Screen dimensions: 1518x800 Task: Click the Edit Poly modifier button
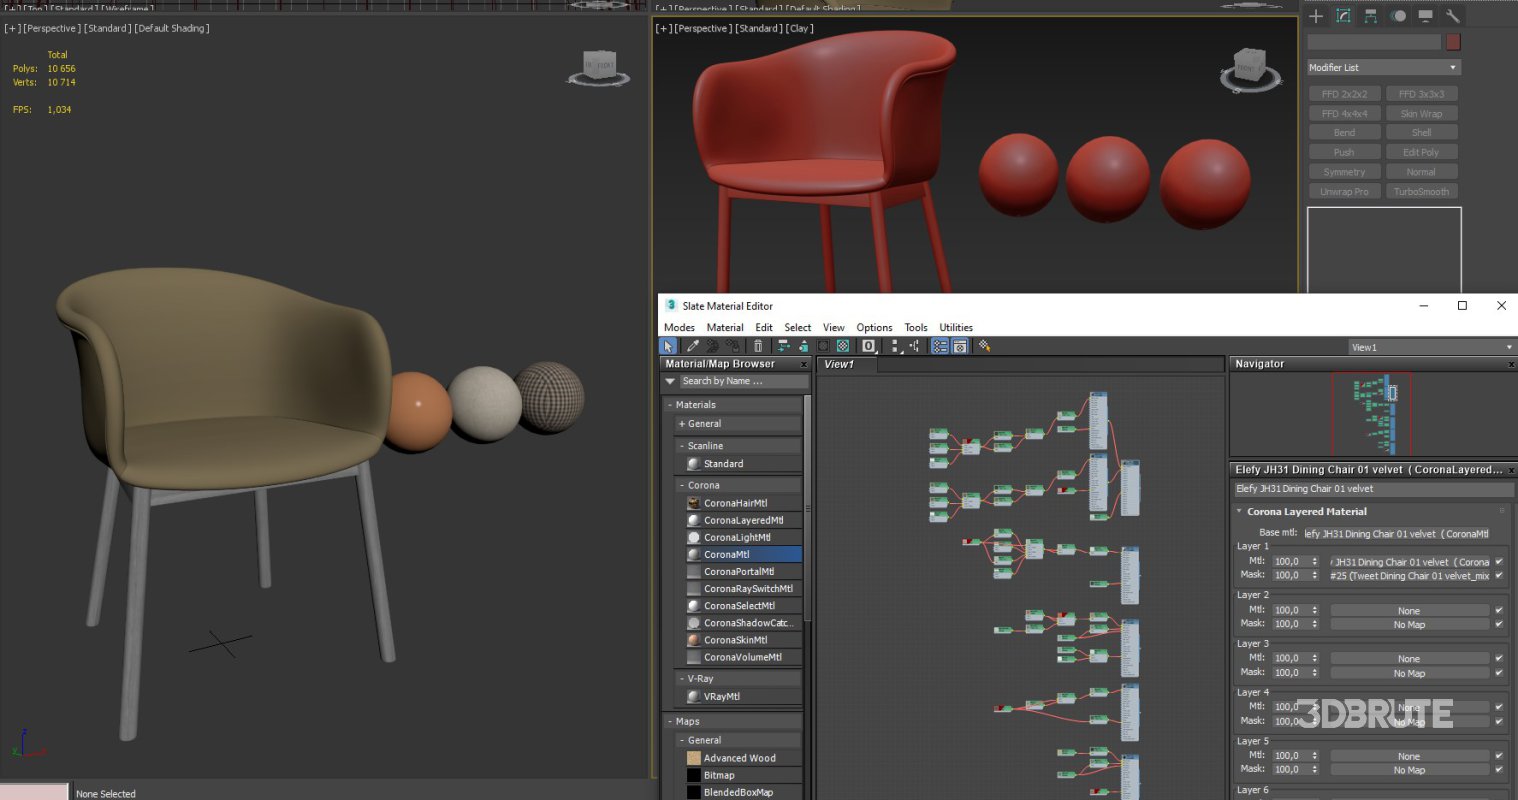(1422, 151)
